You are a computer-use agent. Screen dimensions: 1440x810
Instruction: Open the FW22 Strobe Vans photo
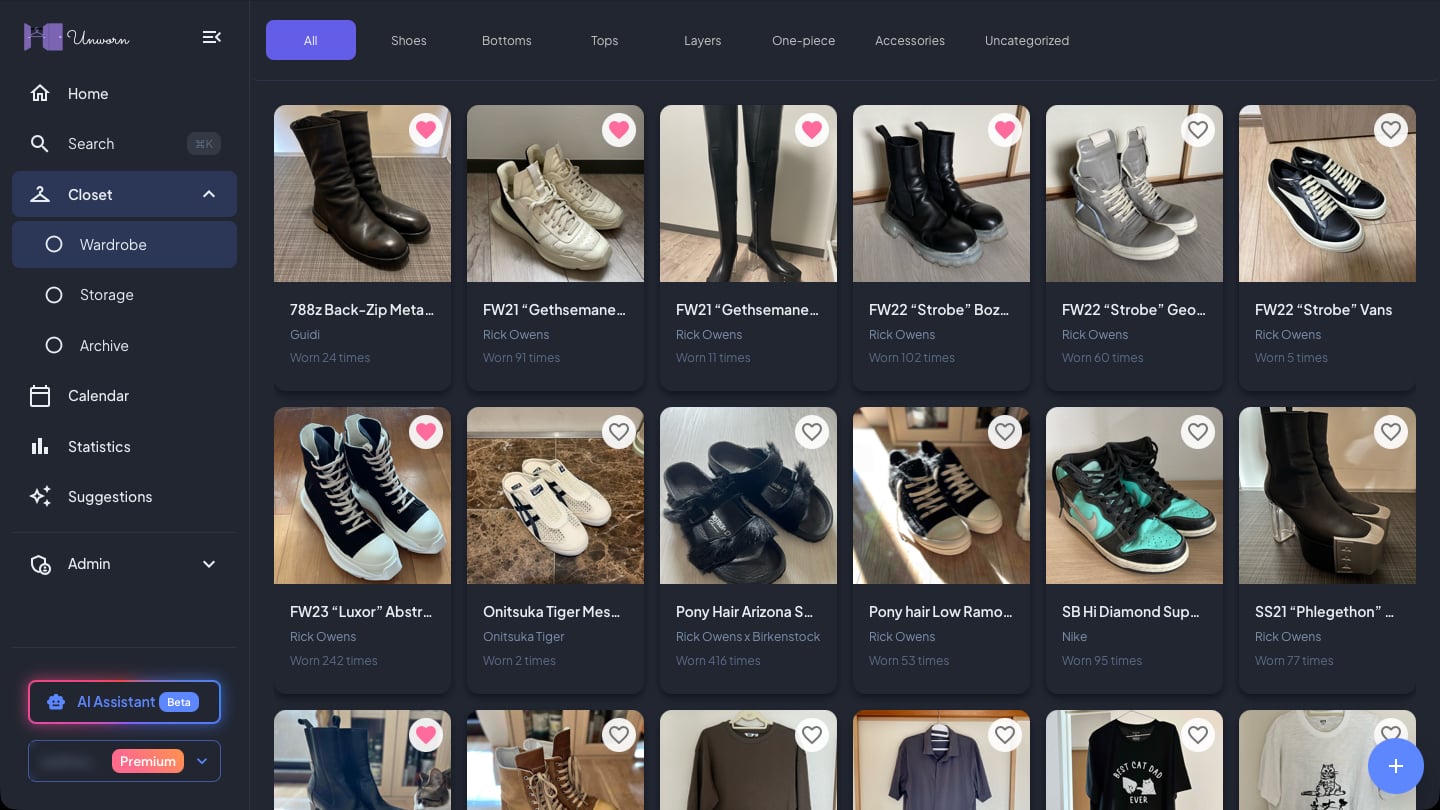(x=1327, y=194)
